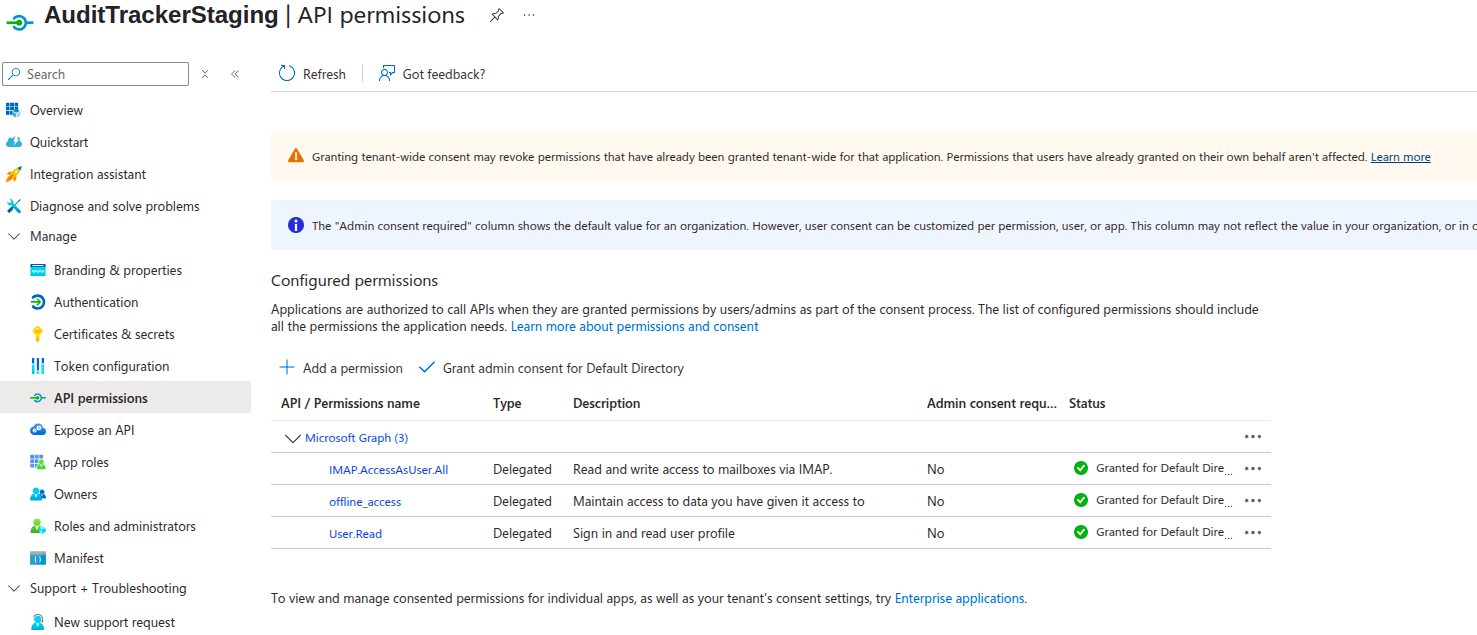Click the Owners people icon
This screenshot has width=1477, height=635.
tap(38, 494)
